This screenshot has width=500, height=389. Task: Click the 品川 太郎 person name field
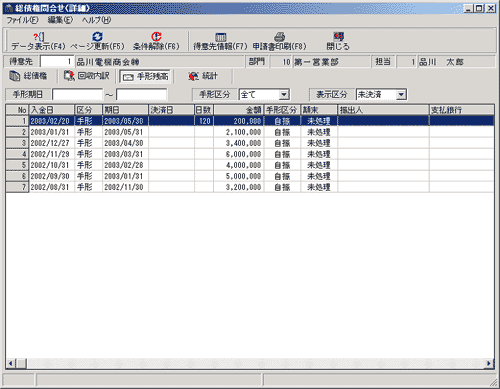(455, 62)
